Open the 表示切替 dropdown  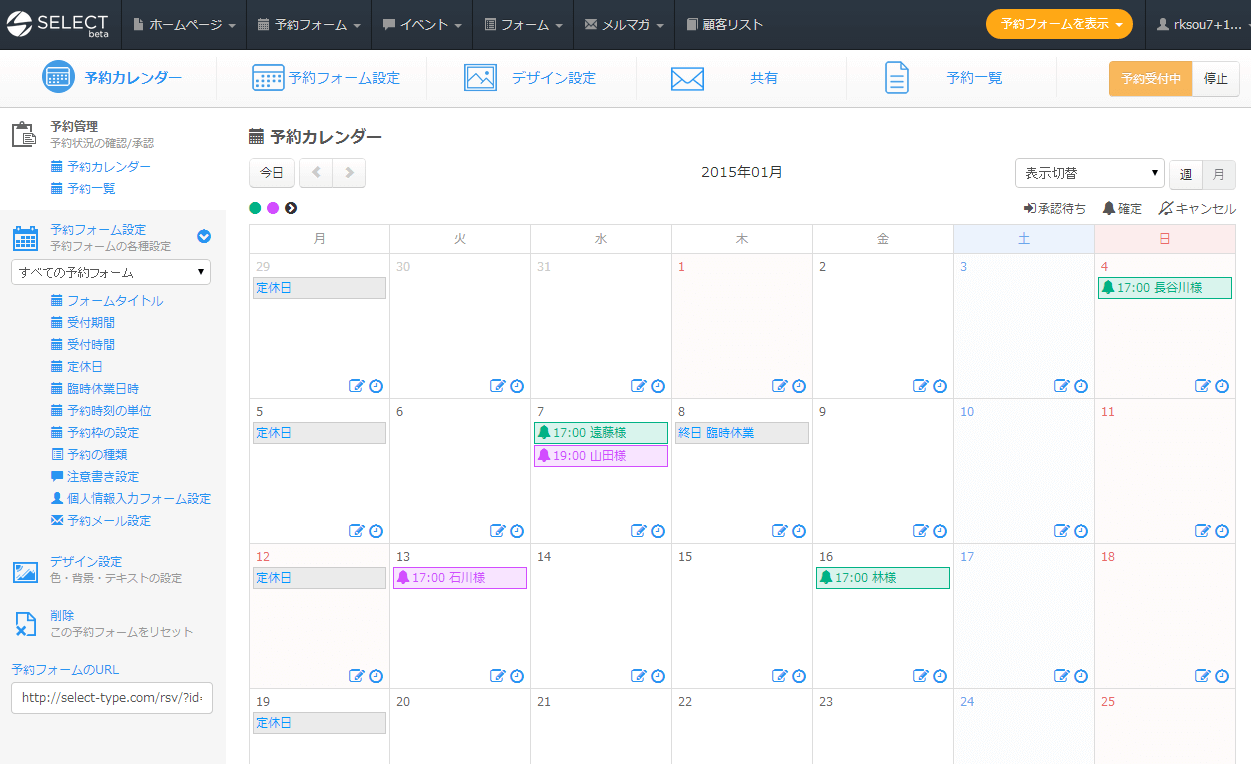point(1089,173)
